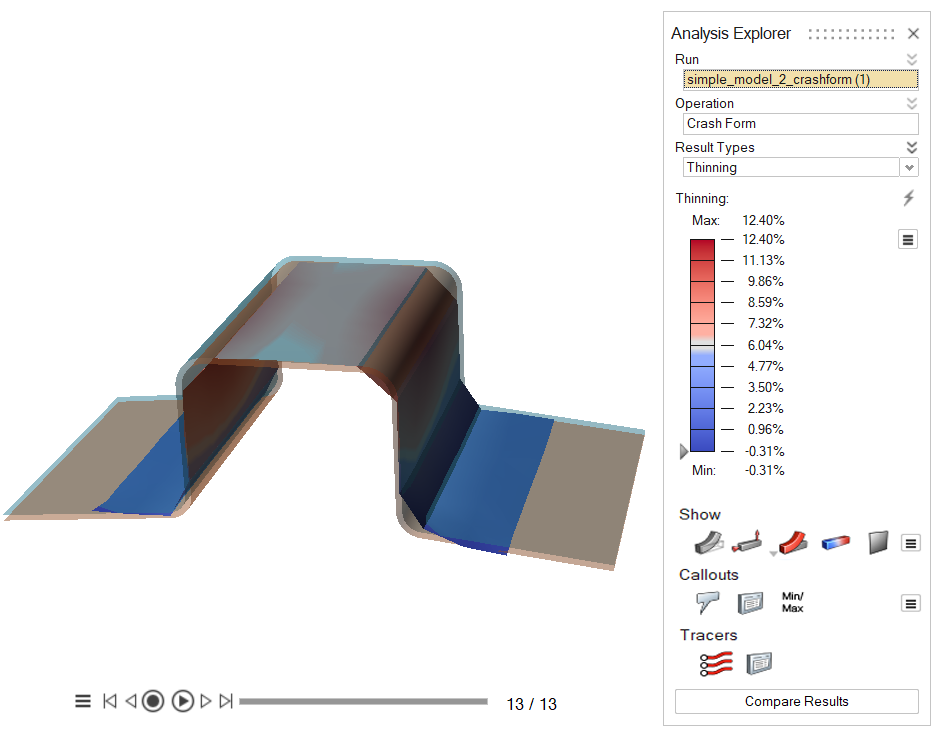Toggle the loads and supports display icon
The height and width of the screenshot is (732, 945).
point(749,543)
